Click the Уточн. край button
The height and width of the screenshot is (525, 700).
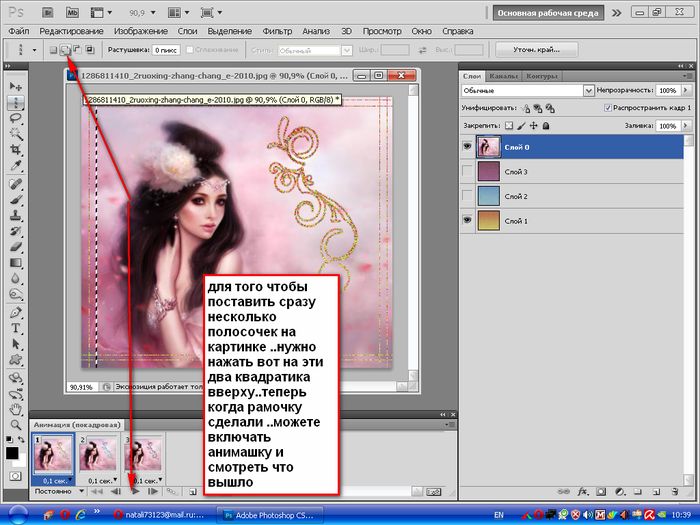pyautogui.click(x=537, y=50)
